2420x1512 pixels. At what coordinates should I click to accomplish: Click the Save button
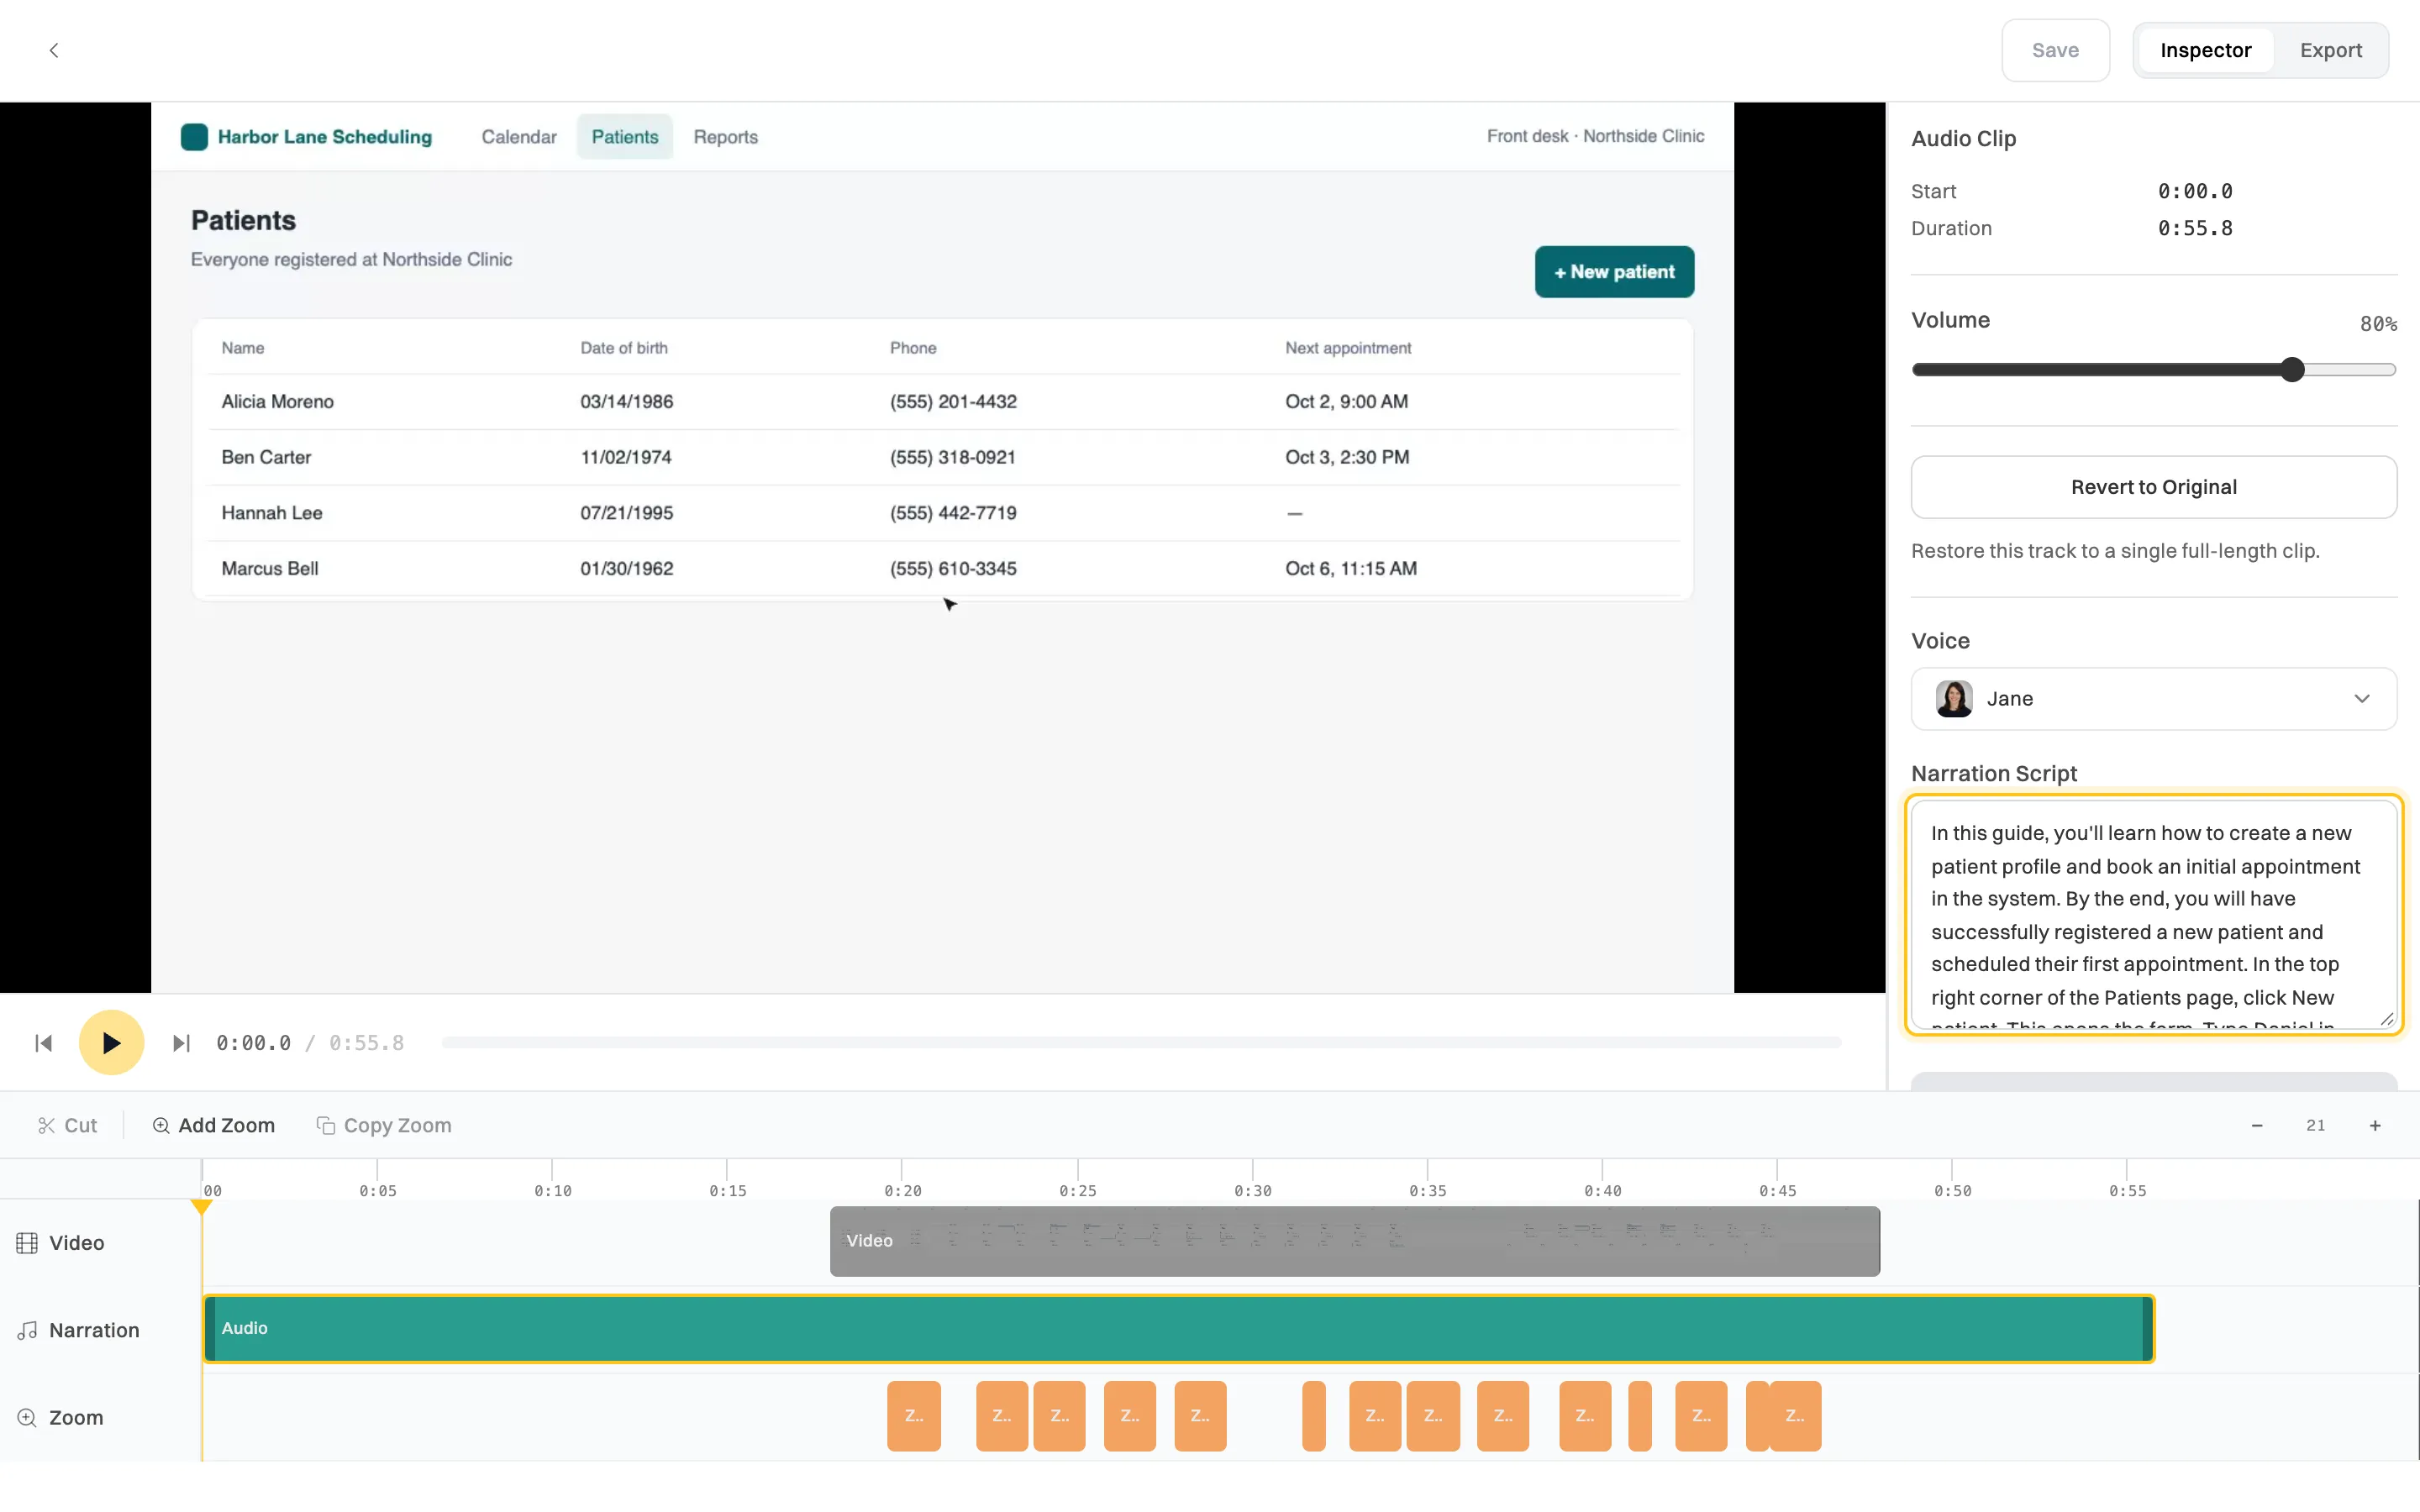pos(2055,50)
